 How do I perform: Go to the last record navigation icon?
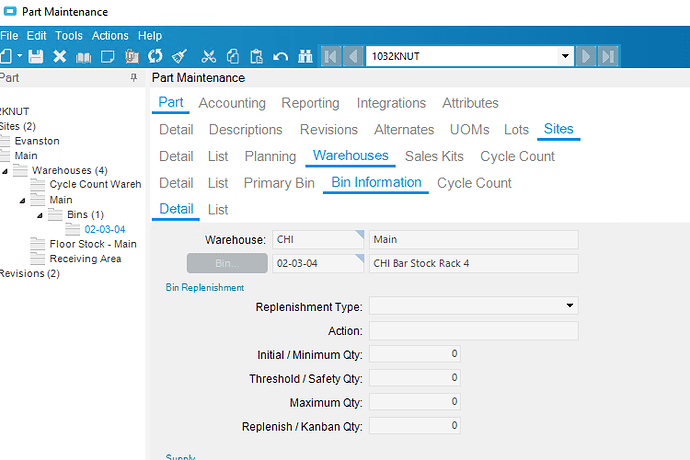[x=608, y=56]
